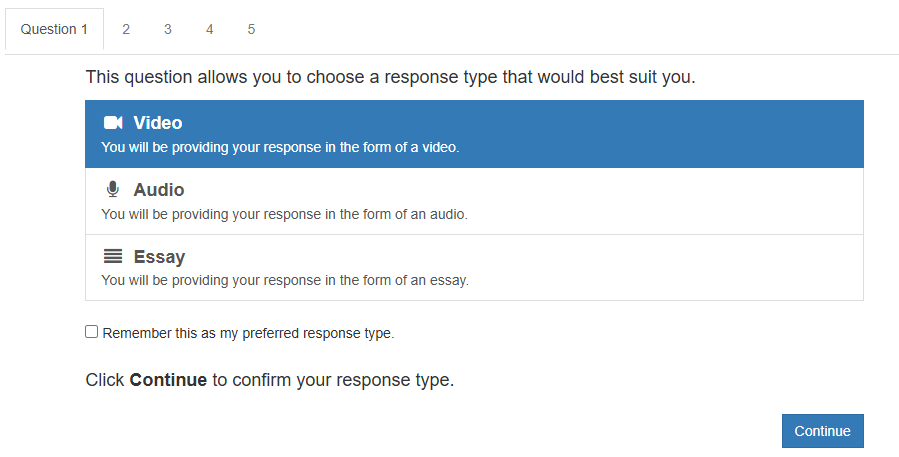Click the 'This question allows you' heading

click(x=390, y=76)
